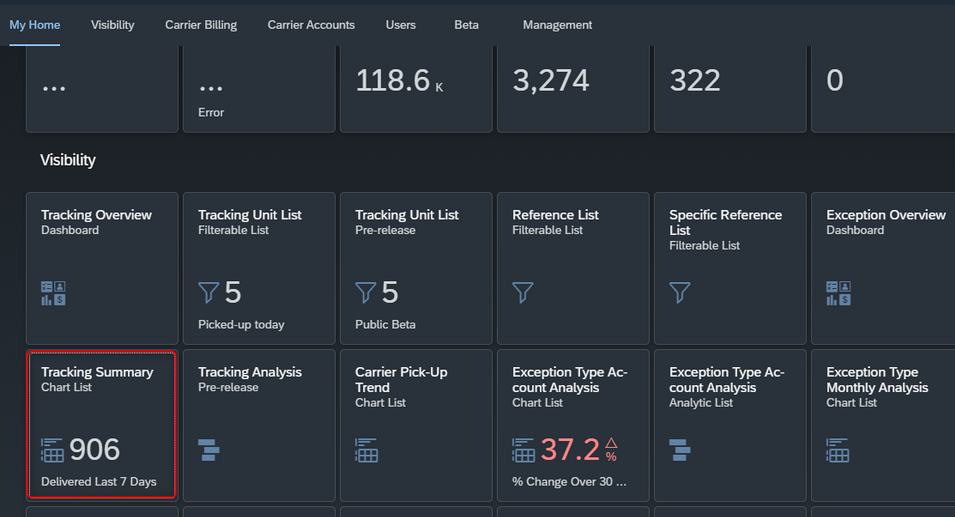Click filter icon on Specific Reference List tile

point(680,292)
